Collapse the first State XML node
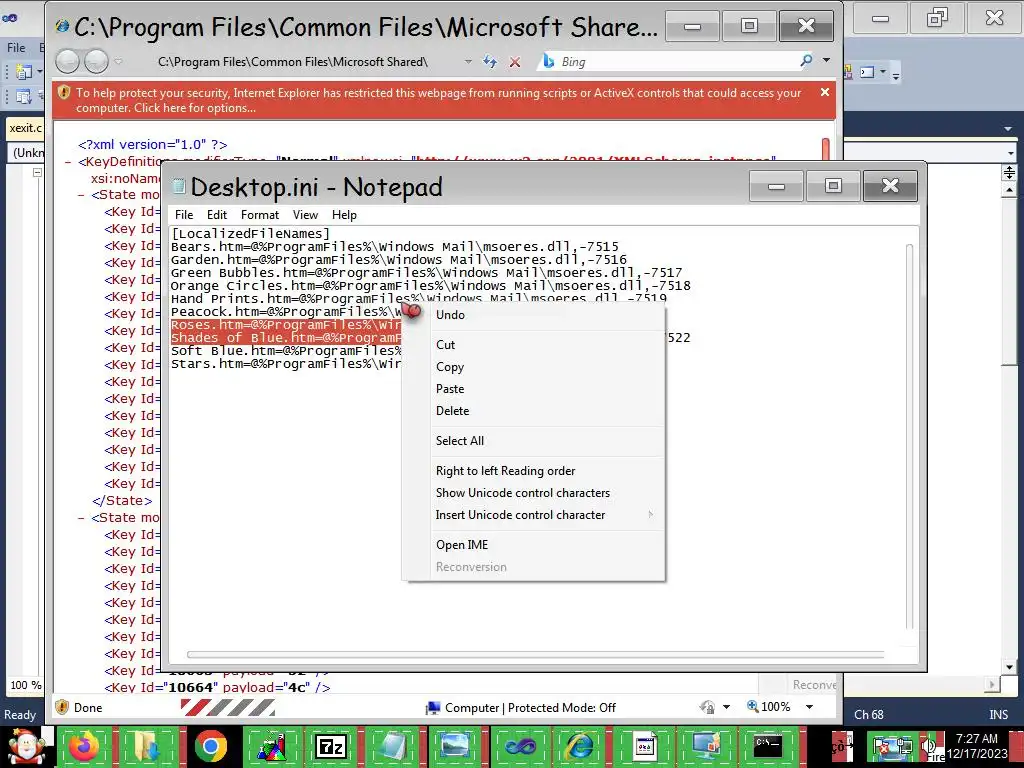1024x768 pixels. (81, 195)
